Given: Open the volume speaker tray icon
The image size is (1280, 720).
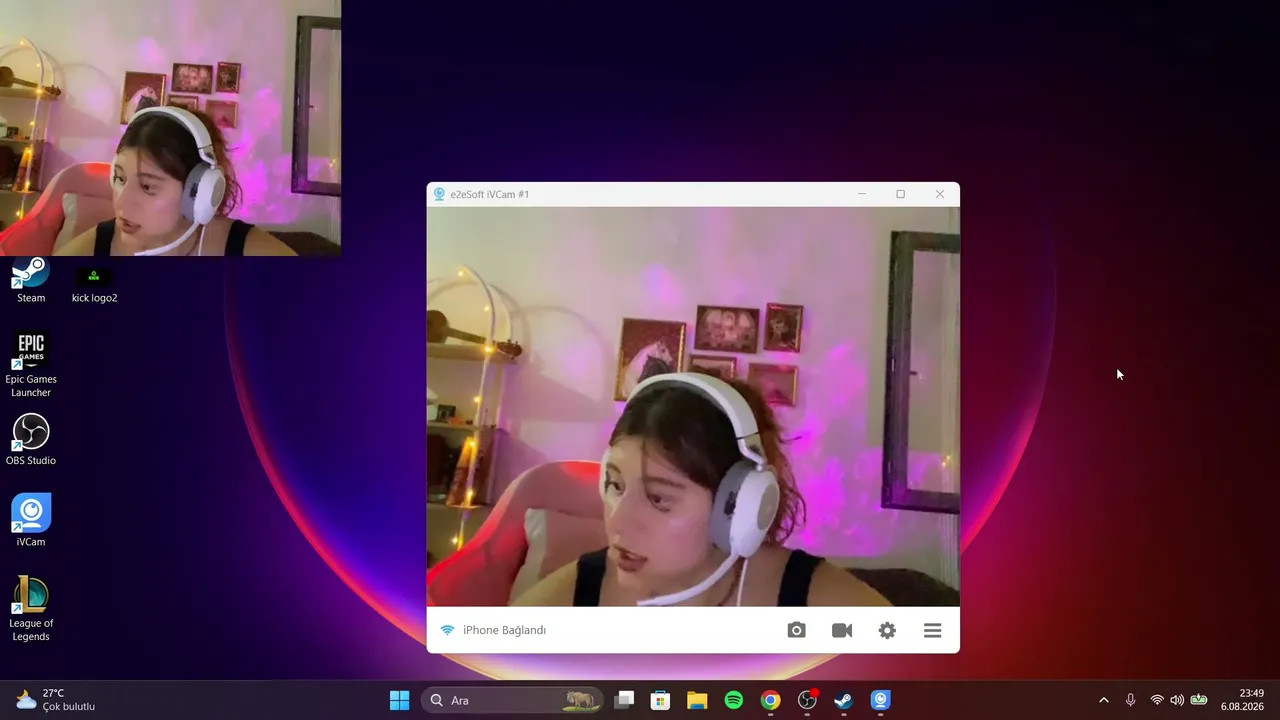Looking at the screenshot, I should [1177, 700].
